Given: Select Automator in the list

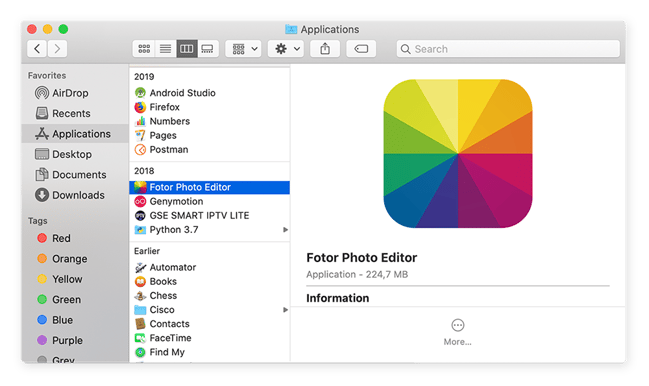Looking at the screenshot, I should [209, 267].
